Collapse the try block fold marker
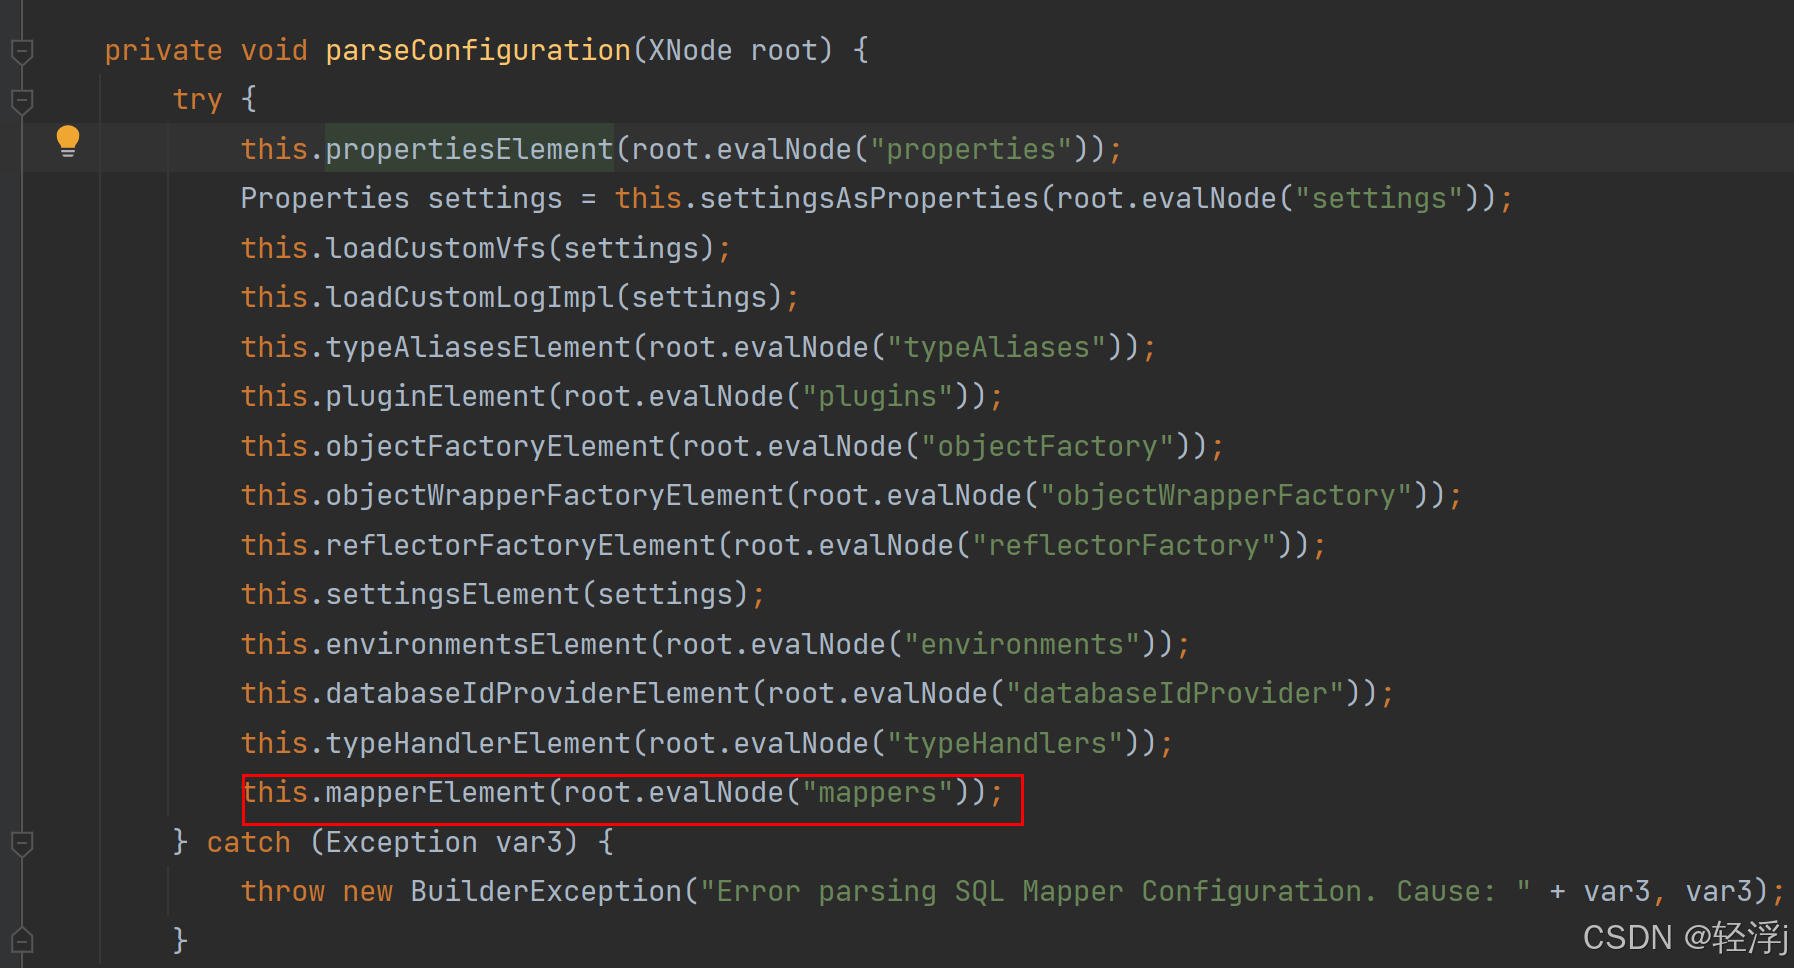The image size is (1794, 968). coord(22,101)
